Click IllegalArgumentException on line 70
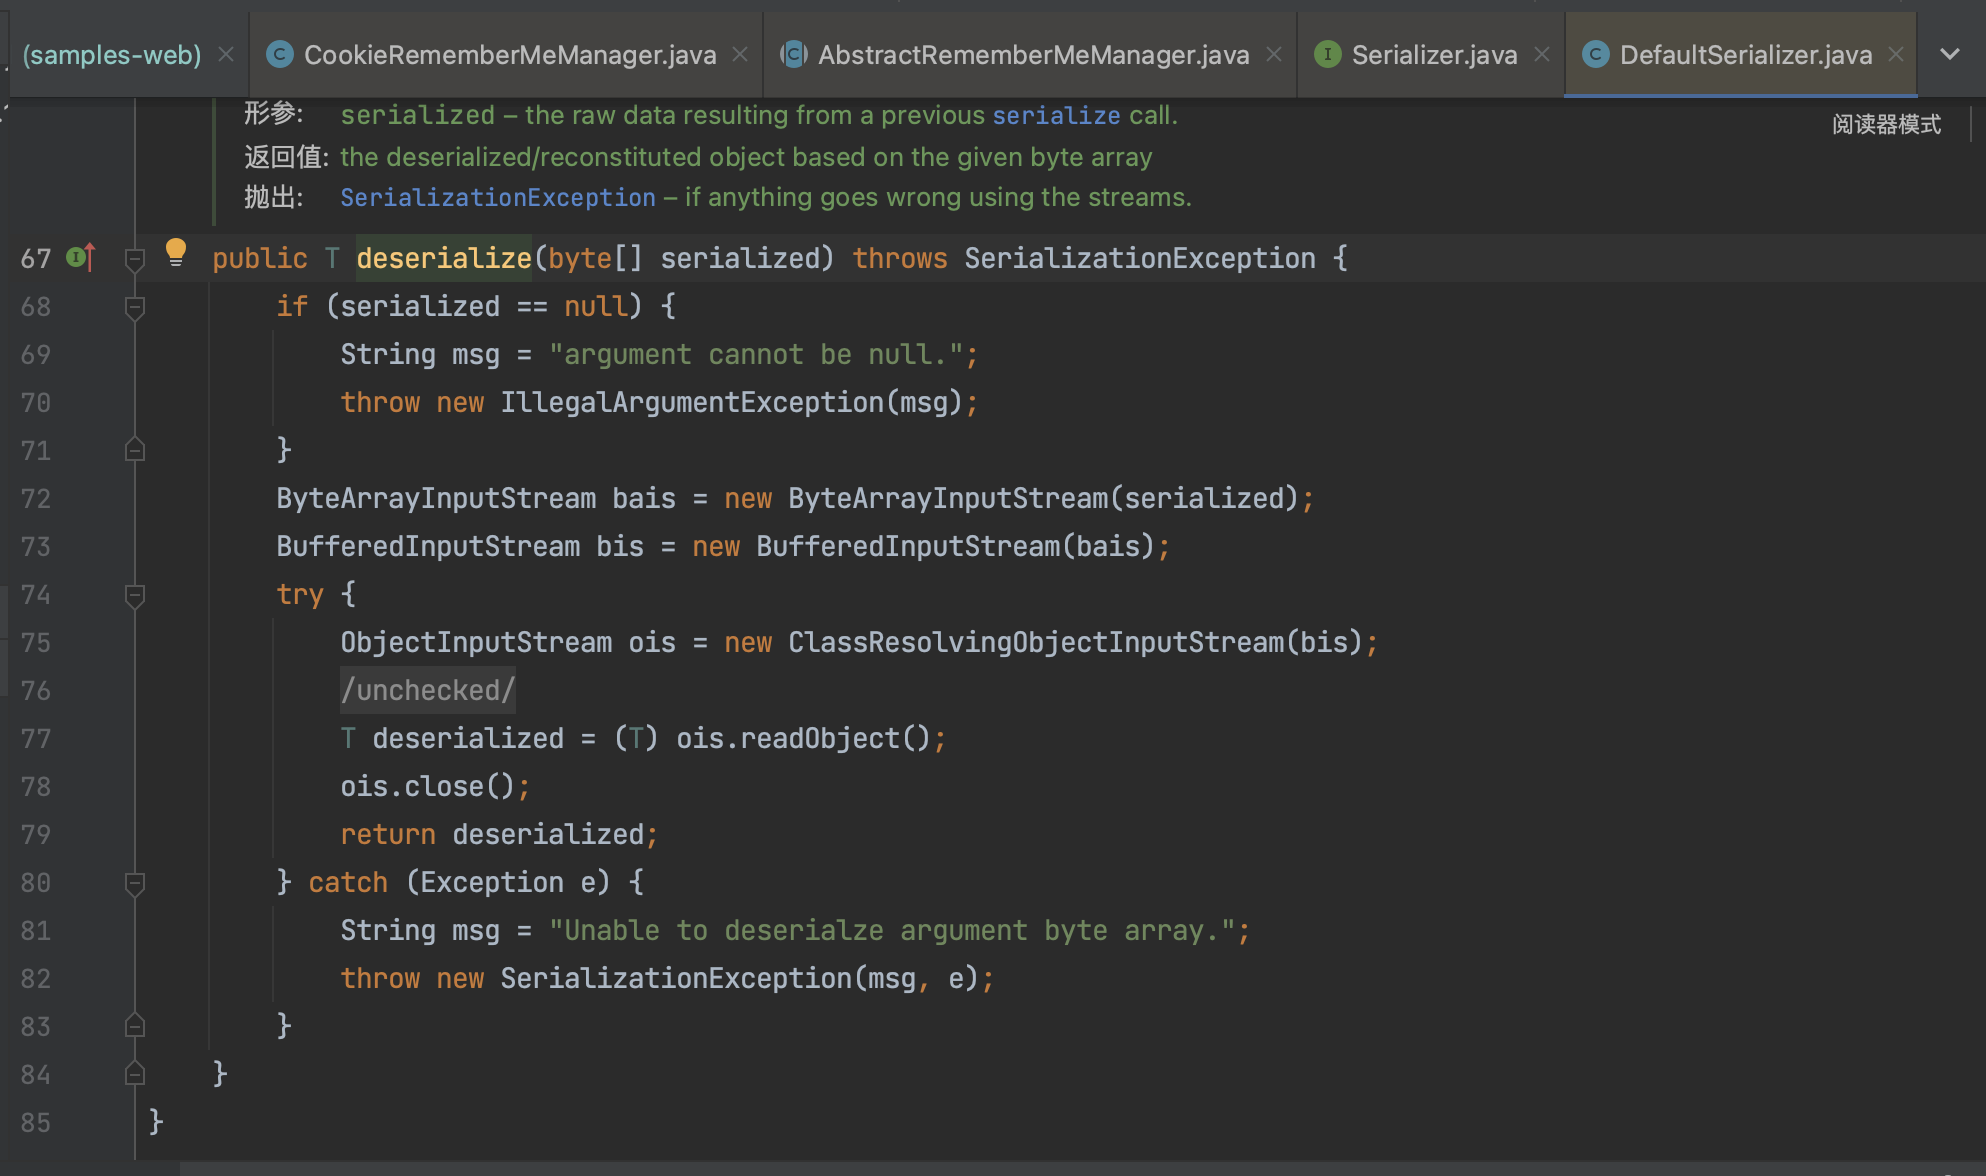This screenshot has height=1176, width=1986. pos(692,402)
